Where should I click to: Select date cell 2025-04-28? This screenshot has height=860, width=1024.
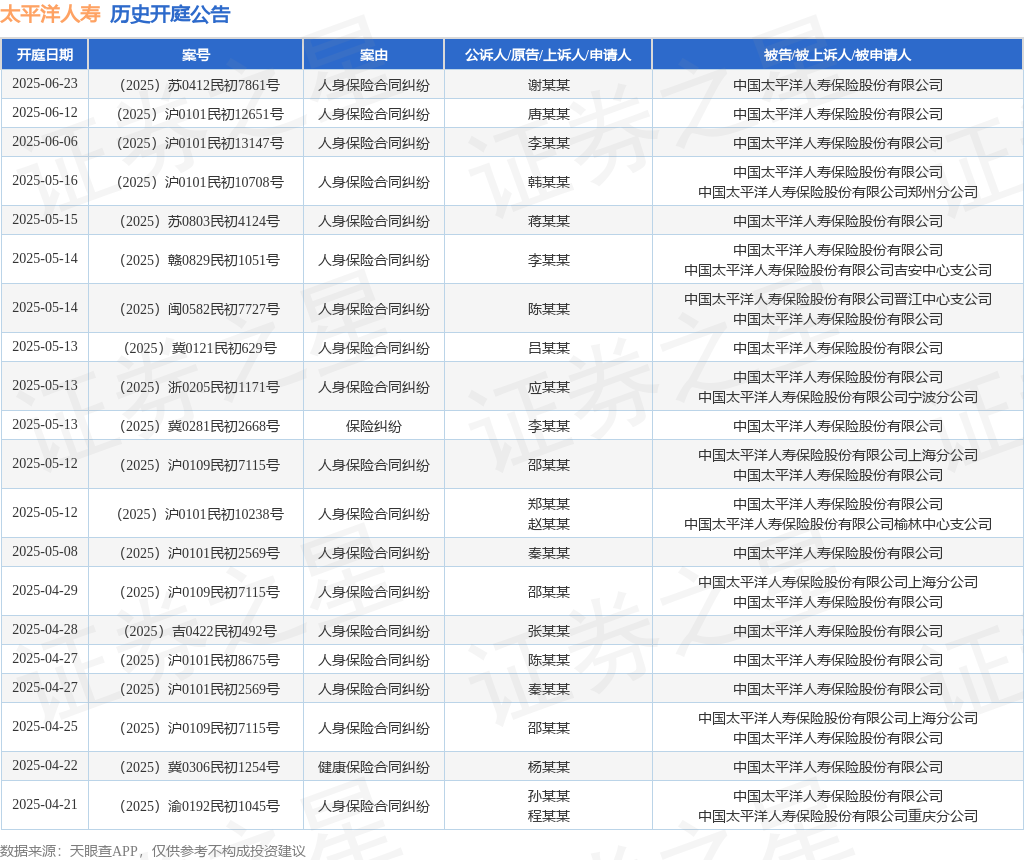pyautogui.click(x=44, y=629)
